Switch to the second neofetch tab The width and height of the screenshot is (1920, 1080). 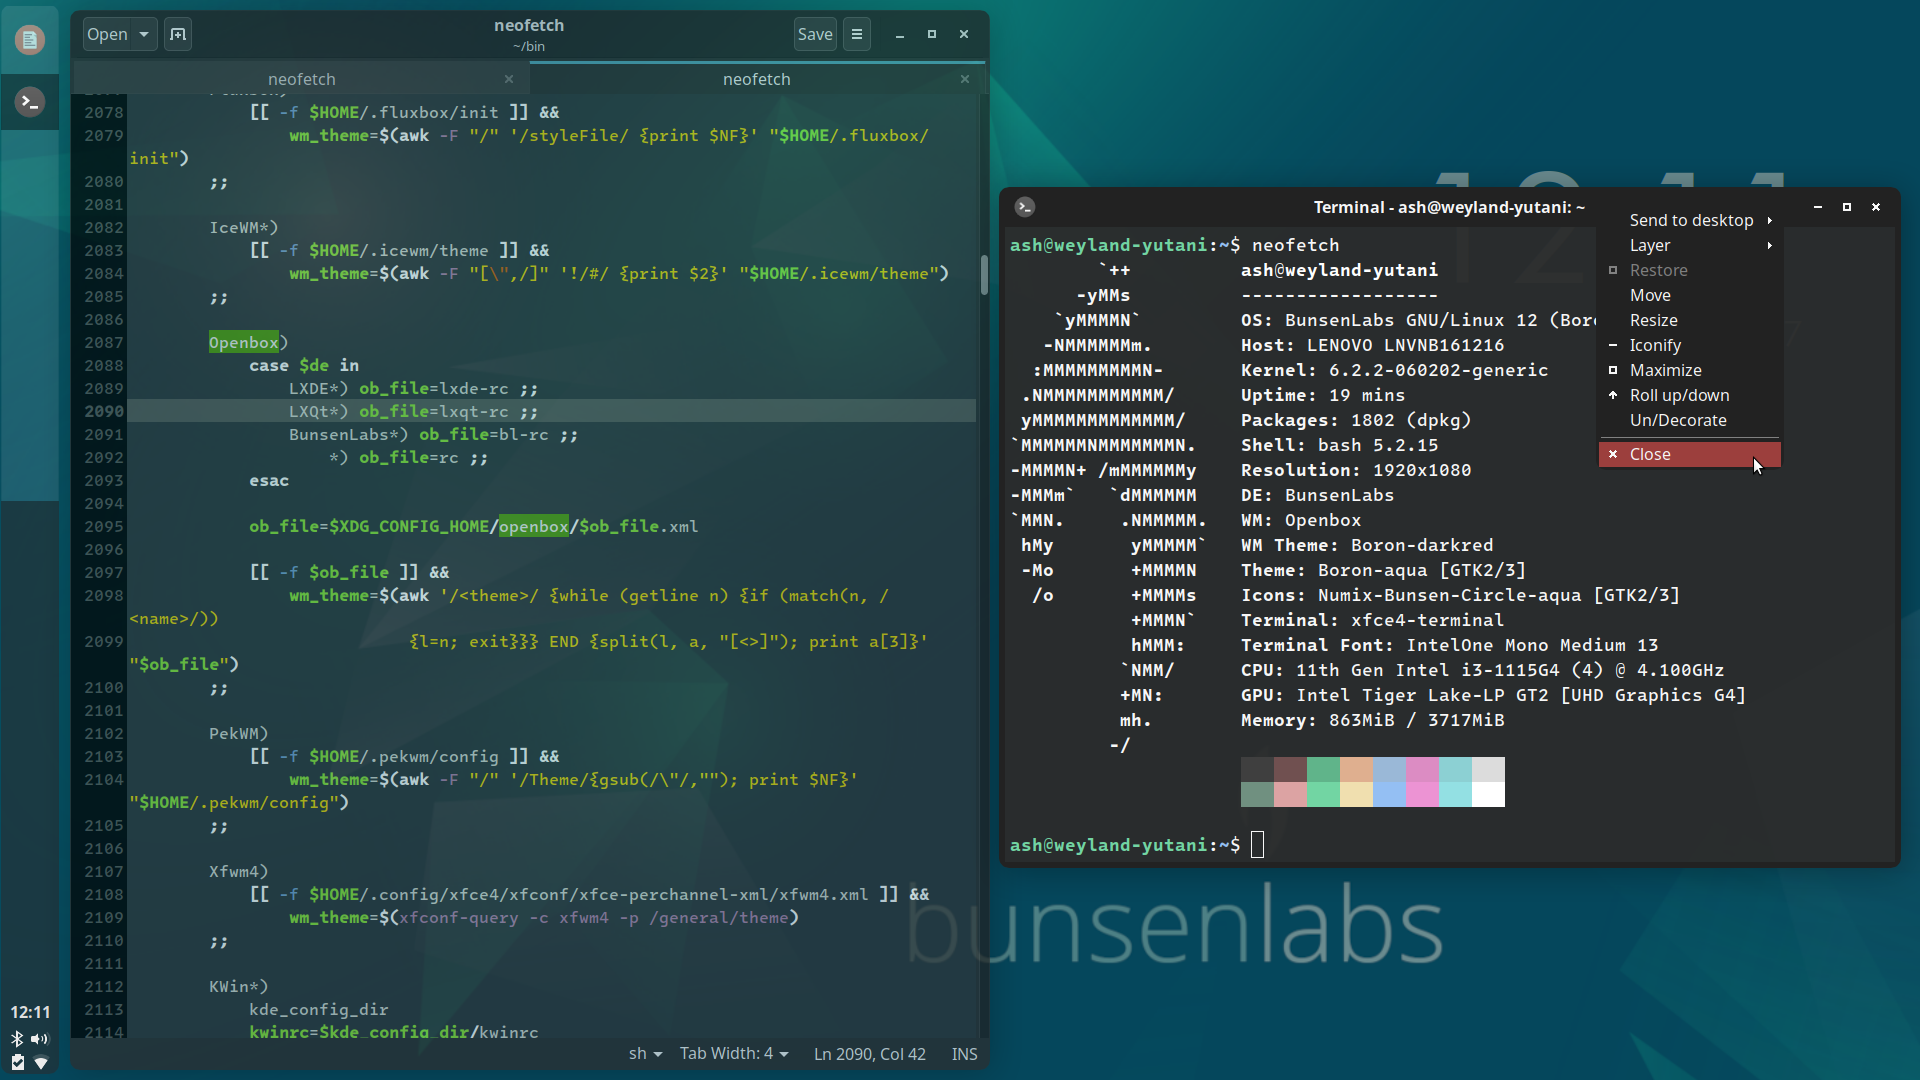pyautogui.click(x=756, y=79)
